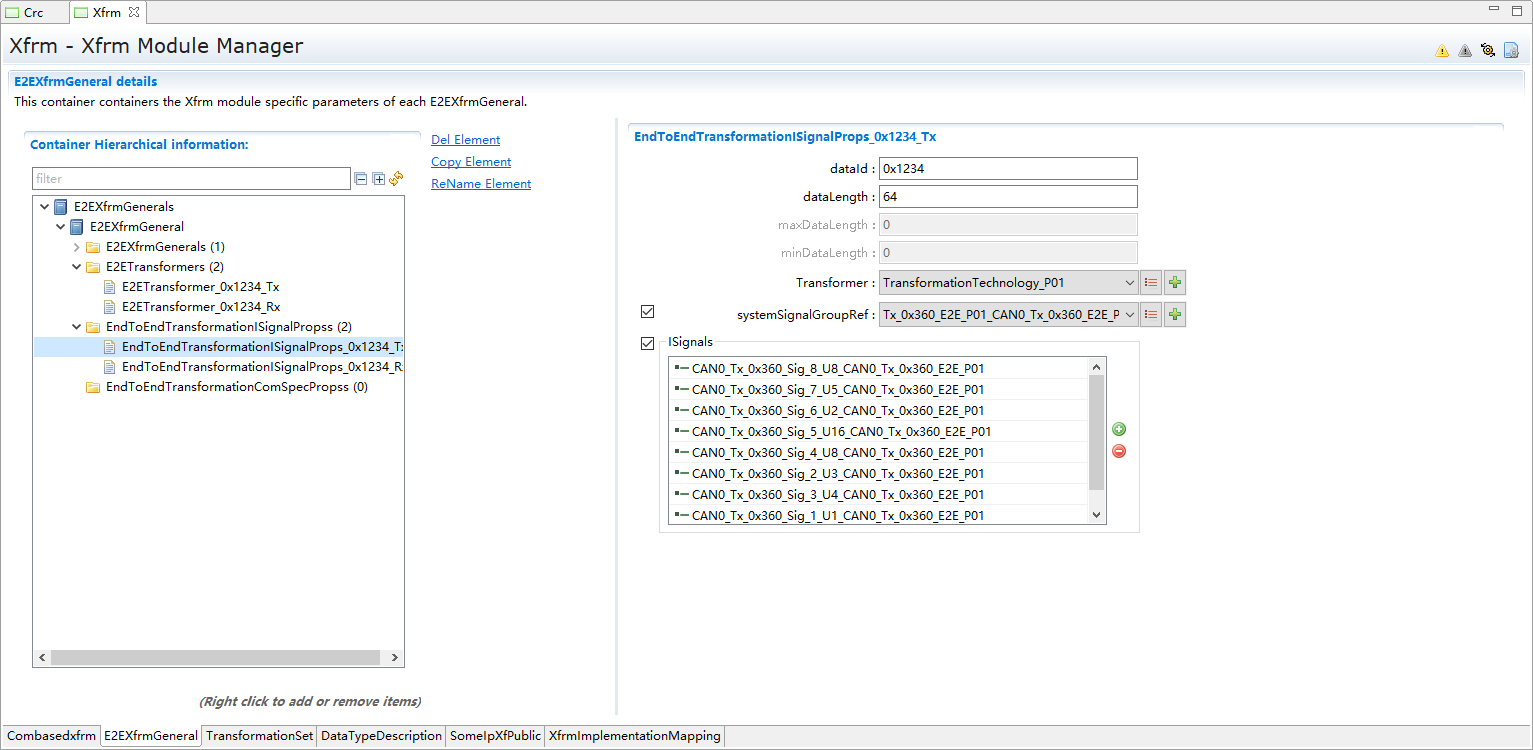Click the expand all tree icon

click(x=378, y=179)
